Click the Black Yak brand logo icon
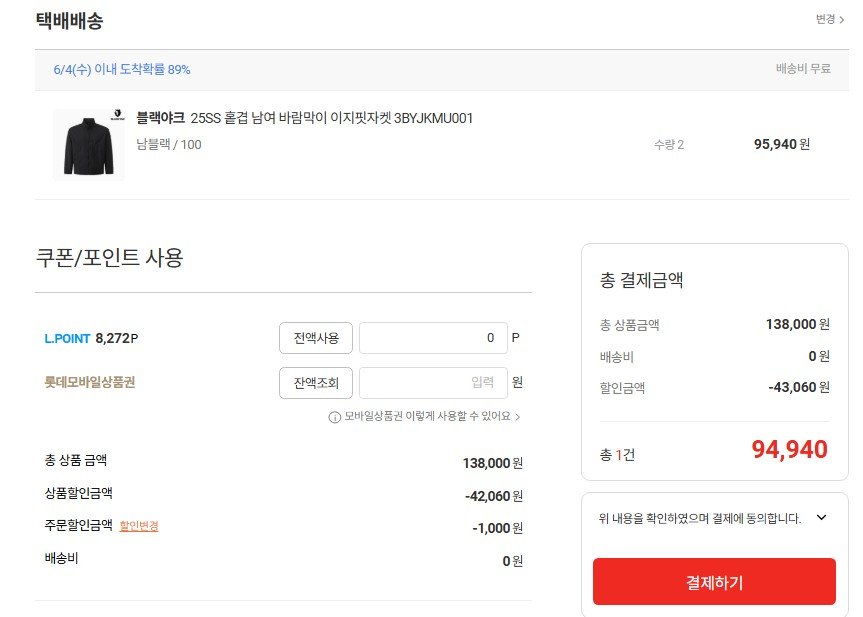 117,114
